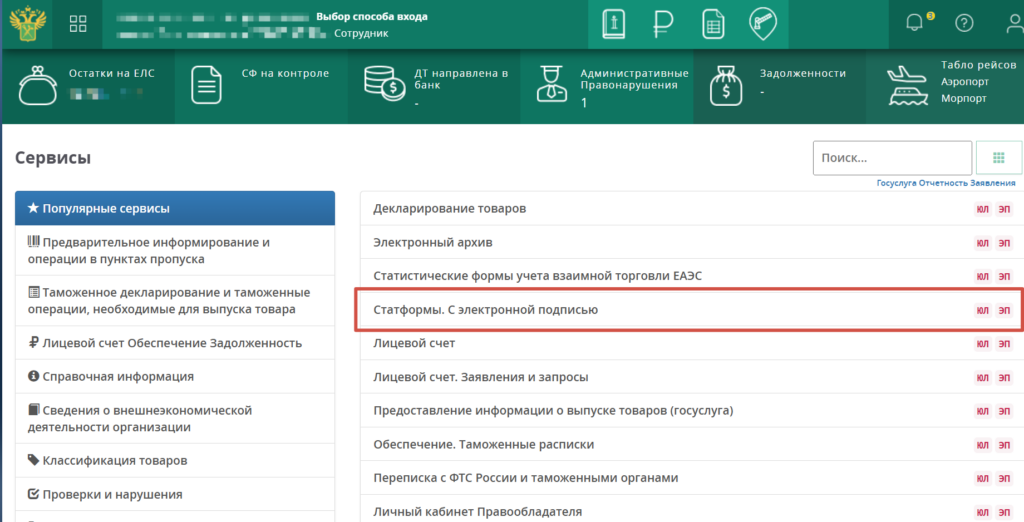The image size is (1024, 522).
Task: Open Статформы. С электронной подписью service
Action: coord(485,310)
